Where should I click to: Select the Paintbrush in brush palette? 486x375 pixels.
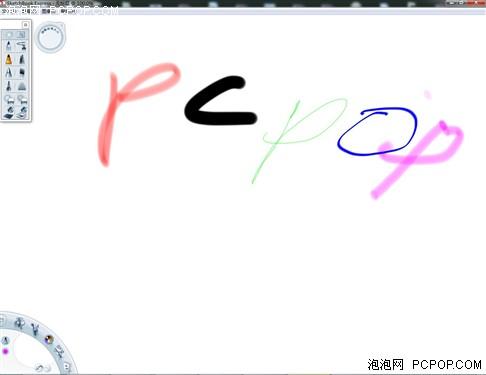(x=9, y=86)
